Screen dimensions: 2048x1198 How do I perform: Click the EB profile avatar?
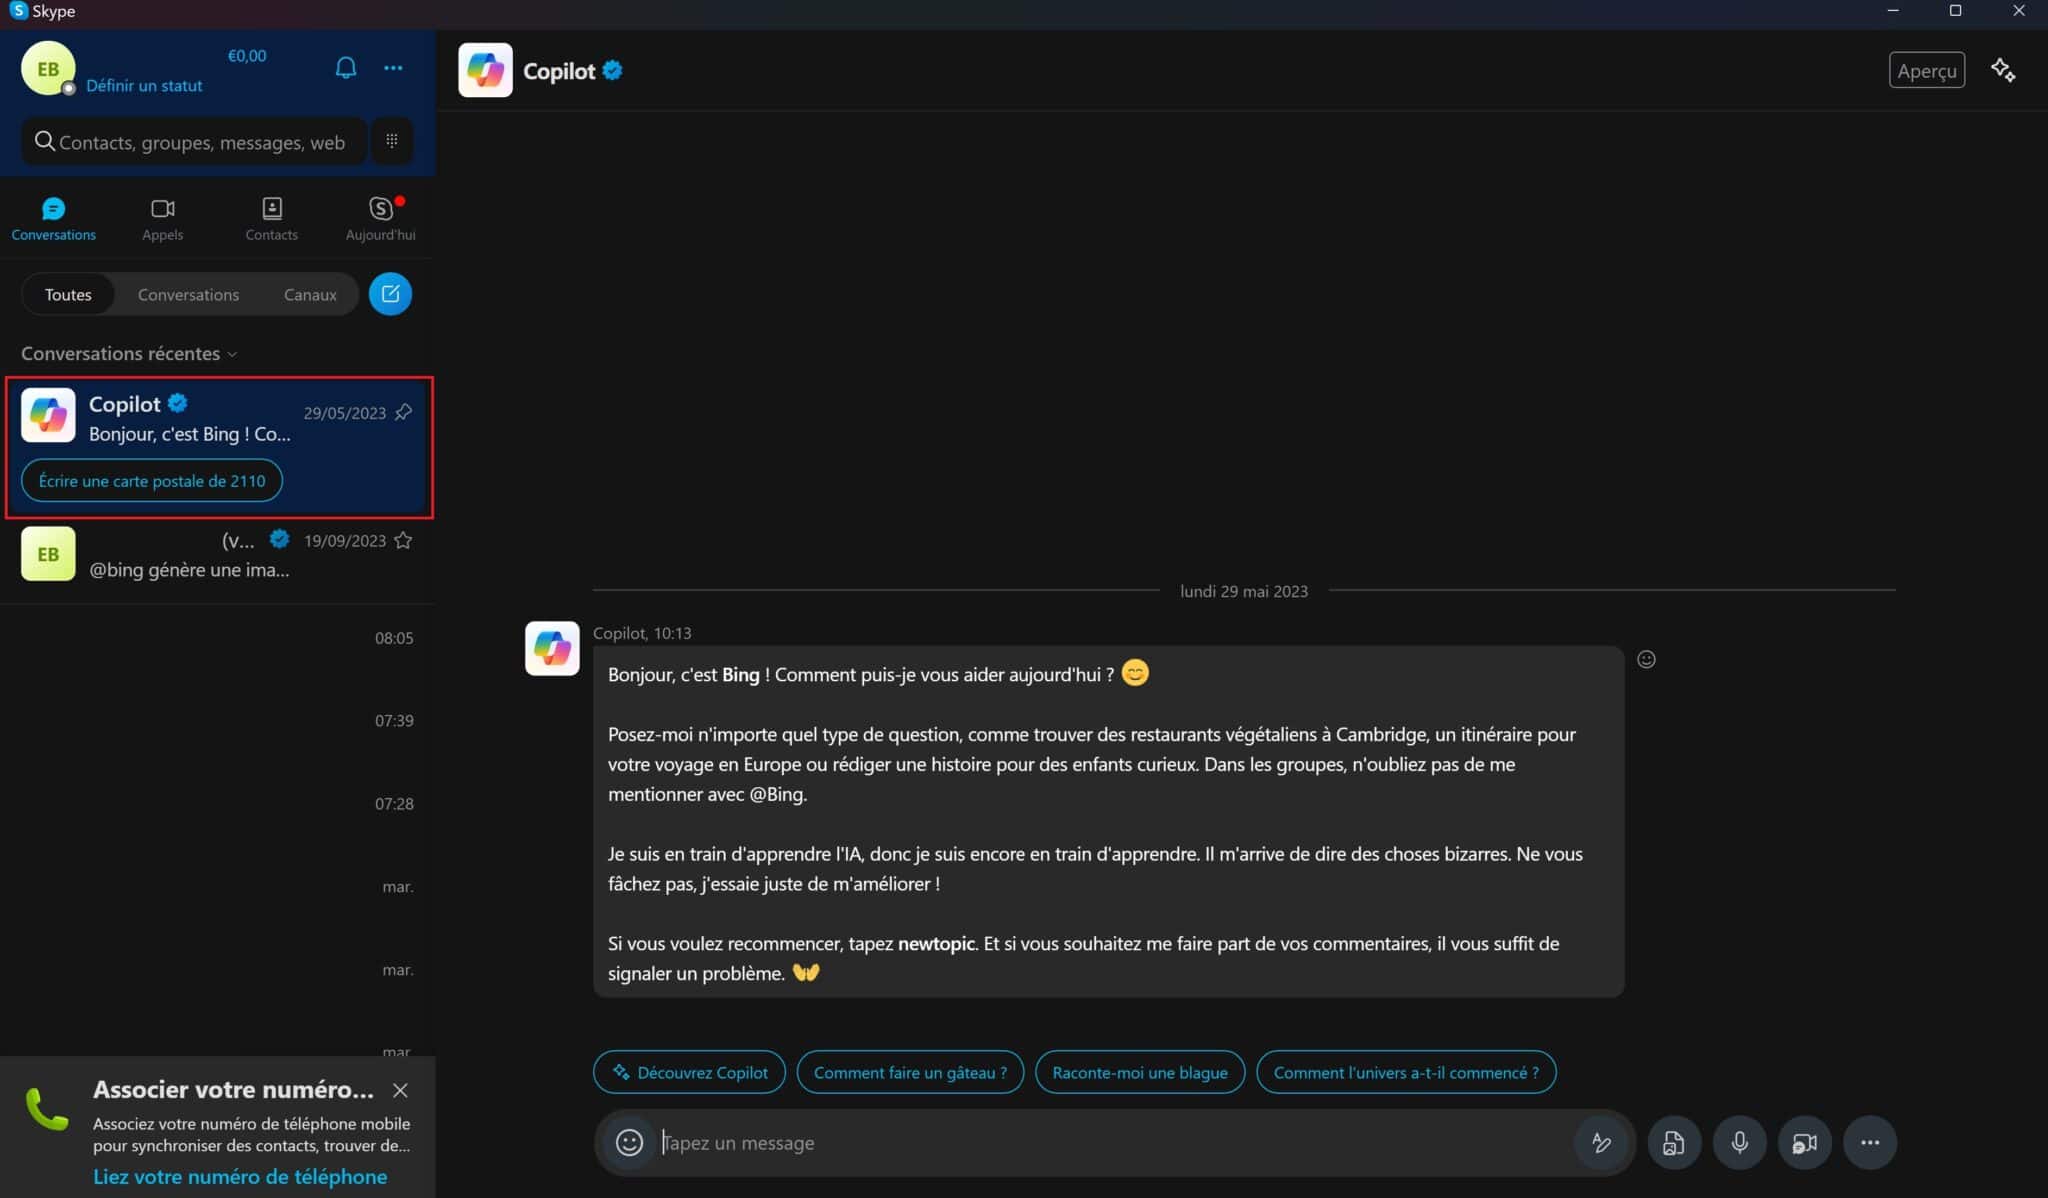click(x=48, y=68)
